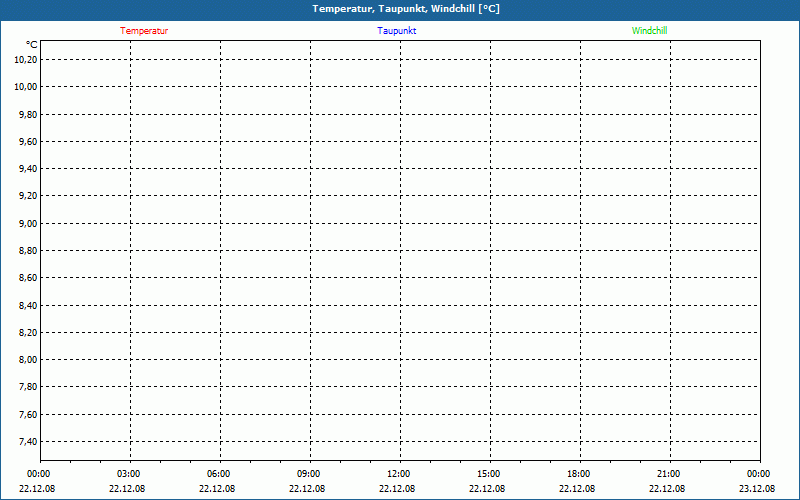This screenshot has width=800, height=500.
Task: Click the 7,60 y-axis value
Action: point(28,414)
